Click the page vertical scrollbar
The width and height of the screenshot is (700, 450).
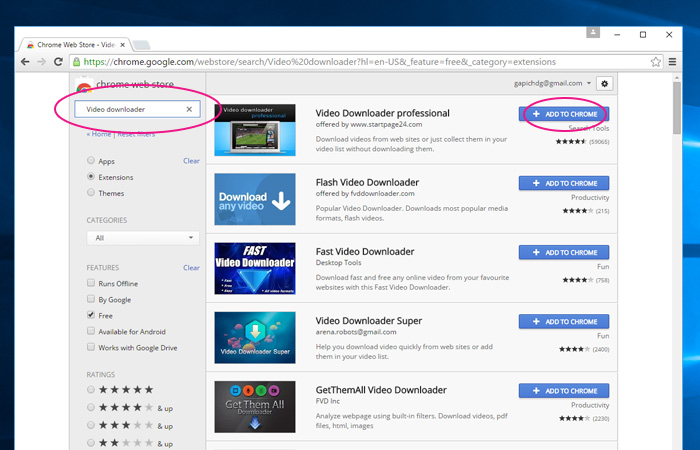(677, 107)
